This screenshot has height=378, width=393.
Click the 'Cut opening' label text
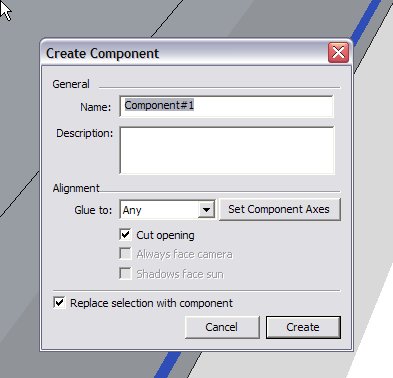coord(165,235)
